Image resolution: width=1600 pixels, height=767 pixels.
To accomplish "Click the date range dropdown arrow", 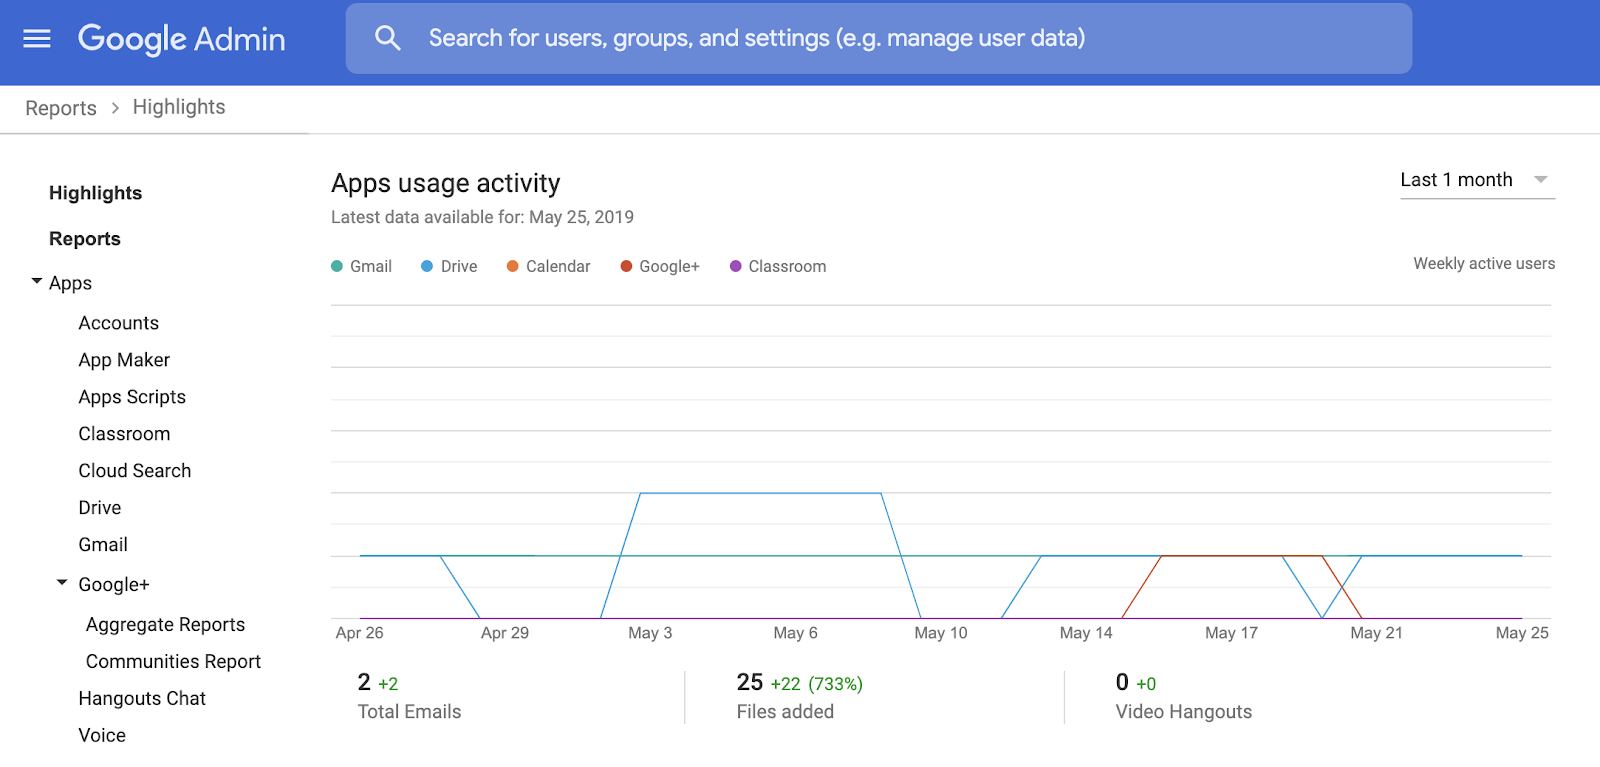I will coord(1541,180).
